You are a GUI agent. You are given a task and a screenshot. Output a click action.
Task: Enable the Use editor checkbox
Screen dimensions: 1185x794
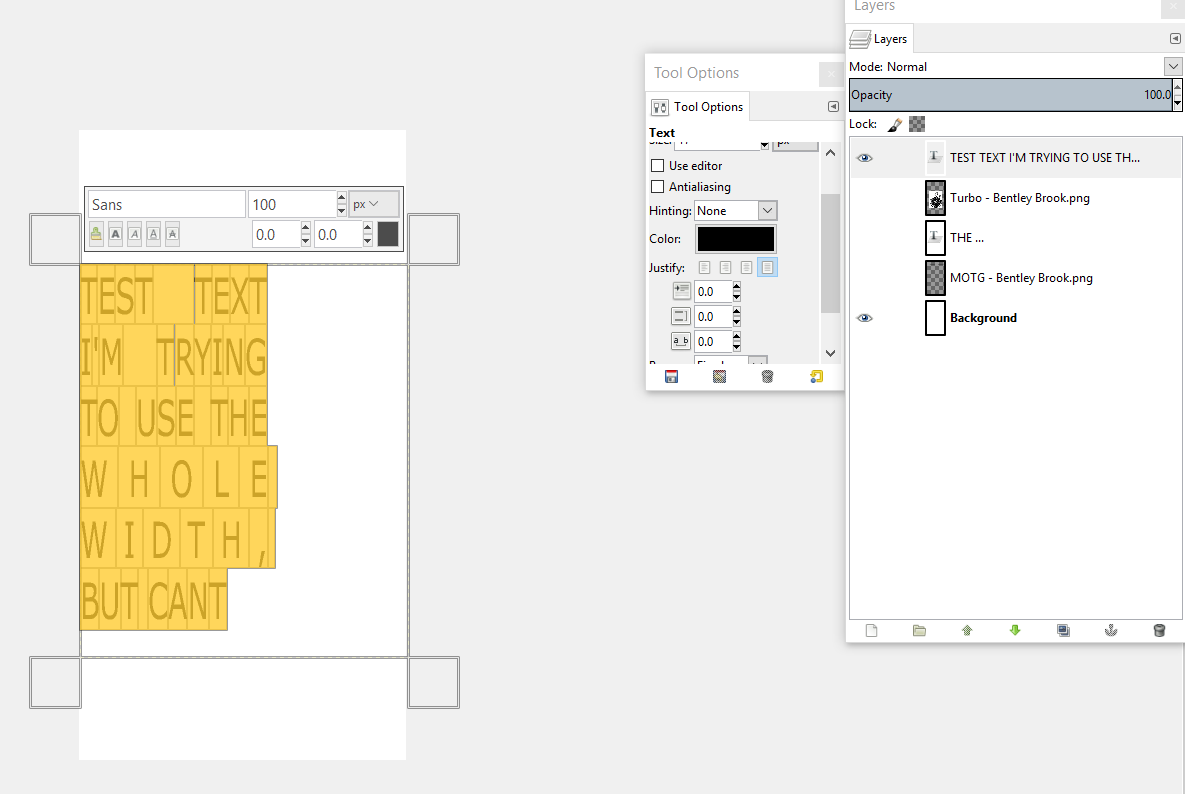coord(657,166)
